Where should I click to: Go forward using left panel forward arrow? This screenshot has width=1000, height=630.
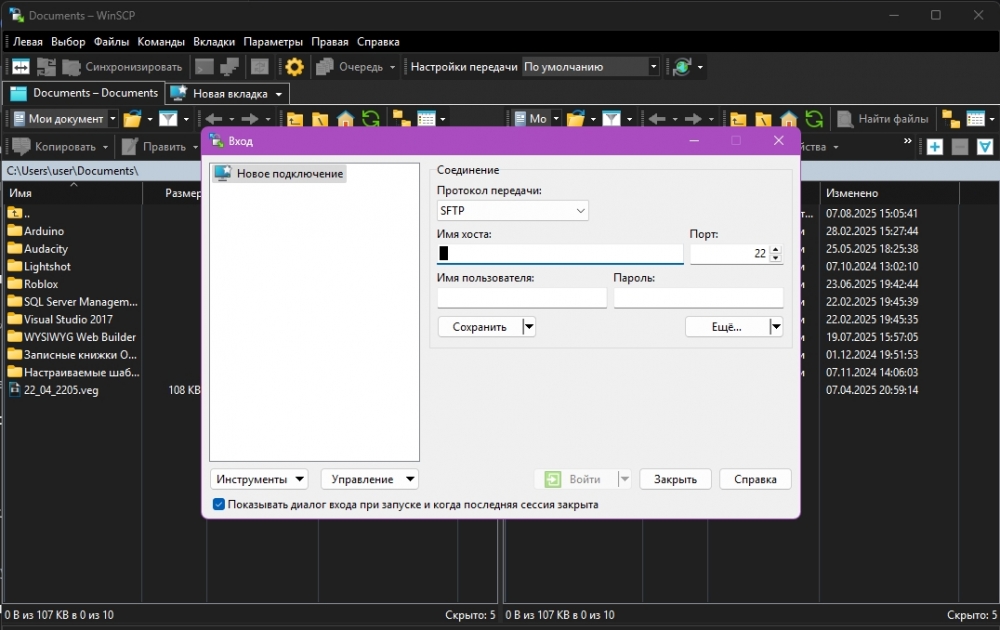(250, 119)
